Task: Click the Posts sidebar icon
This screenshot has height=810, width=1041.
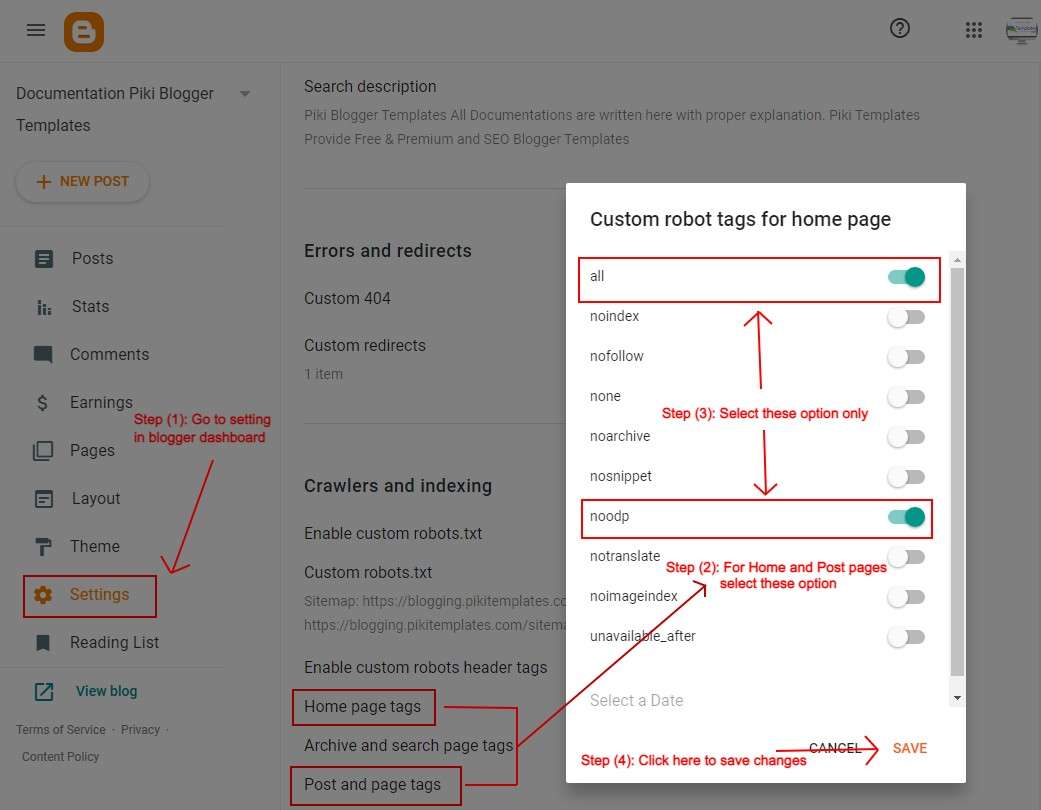Action: coord(44,259)
